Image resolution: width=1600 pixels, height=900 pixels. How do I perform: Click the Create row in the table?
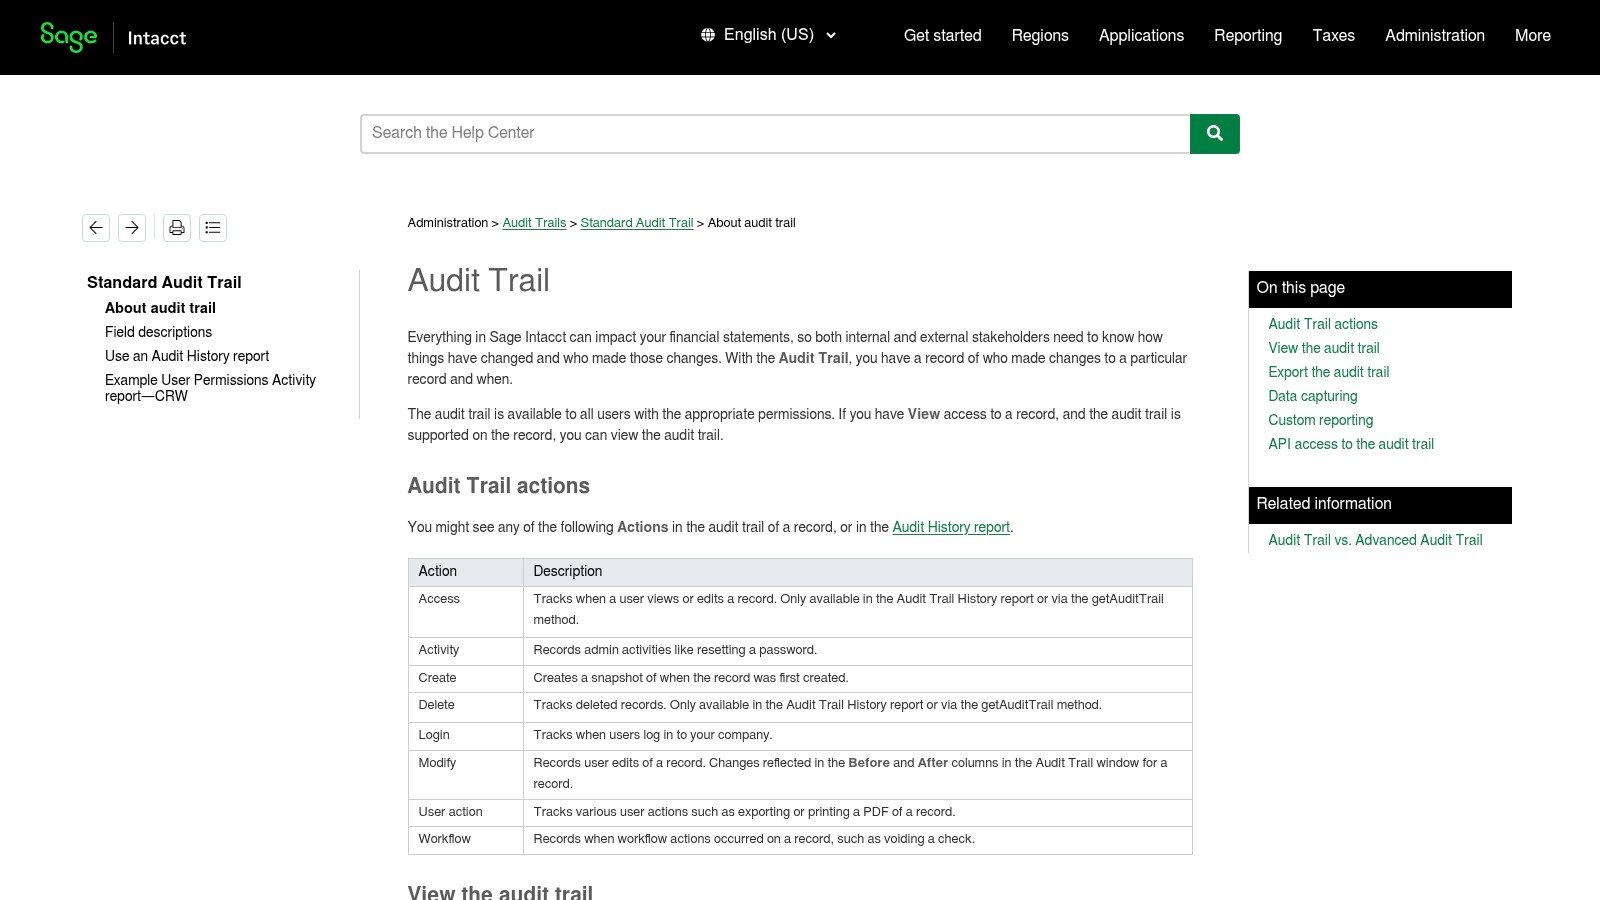[x=800, y=679]
